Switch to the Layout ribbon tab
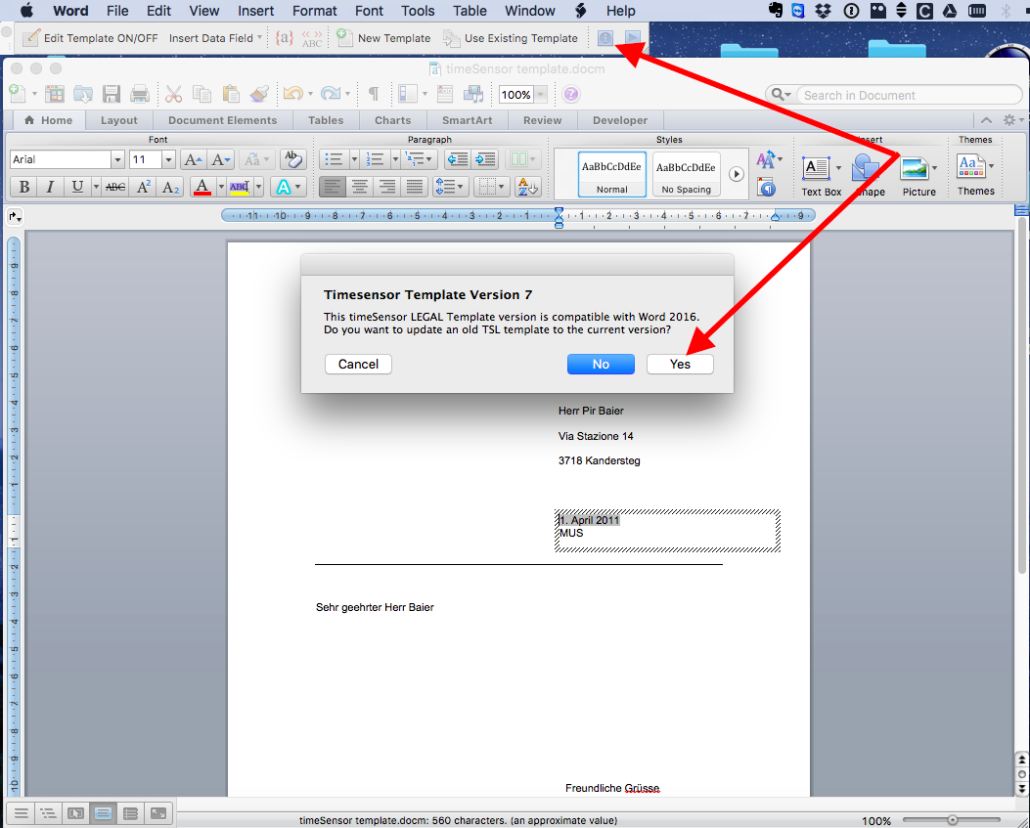This screenshot has width=1030, height=828. 119,120
